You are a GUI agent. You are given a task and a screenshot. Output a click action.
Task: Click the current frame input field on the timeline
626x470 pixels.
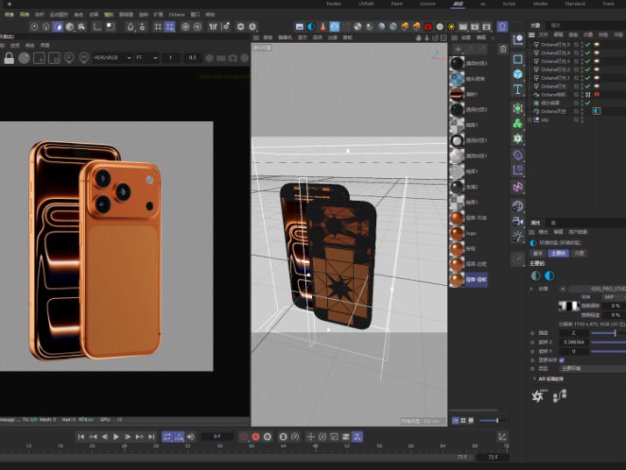coord(216,437)
